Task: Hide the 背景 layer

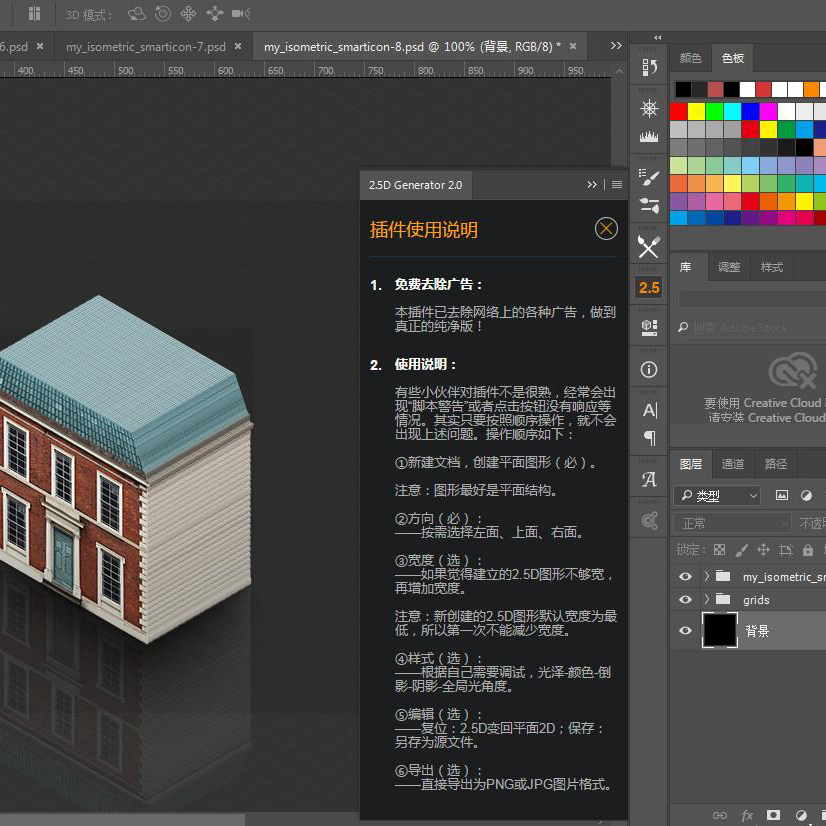Action: 685,631
